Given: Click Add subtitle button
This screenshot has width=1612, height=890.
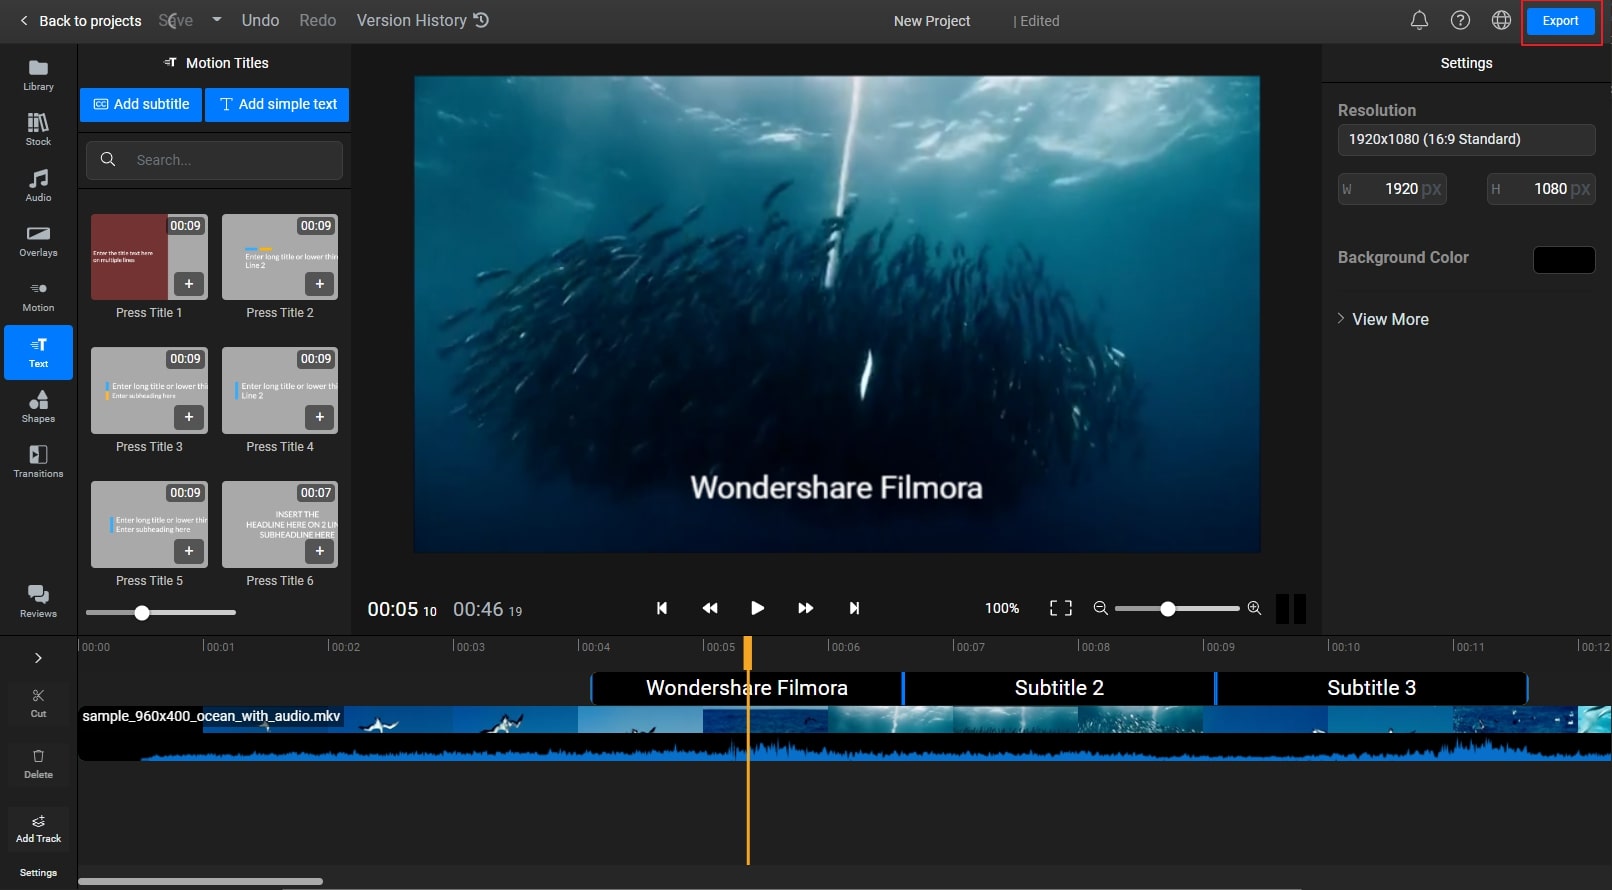Looking at the screenshot, I should tap(141, 104).
